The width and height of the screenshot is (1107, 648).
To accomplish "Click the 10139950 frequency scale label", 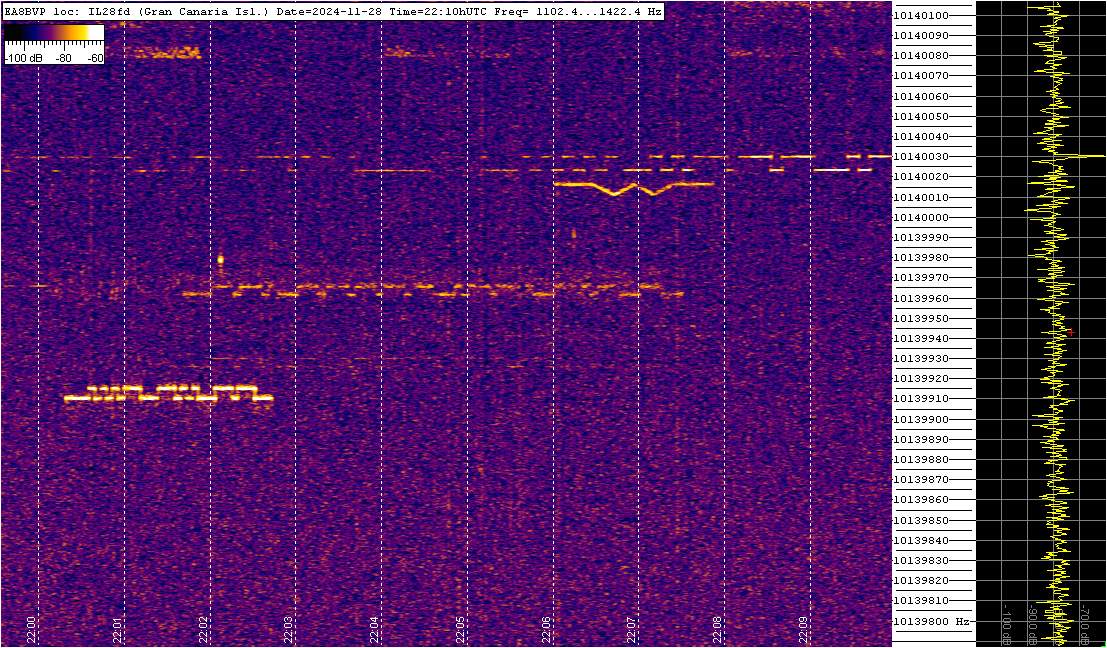I will click(921, 318).
